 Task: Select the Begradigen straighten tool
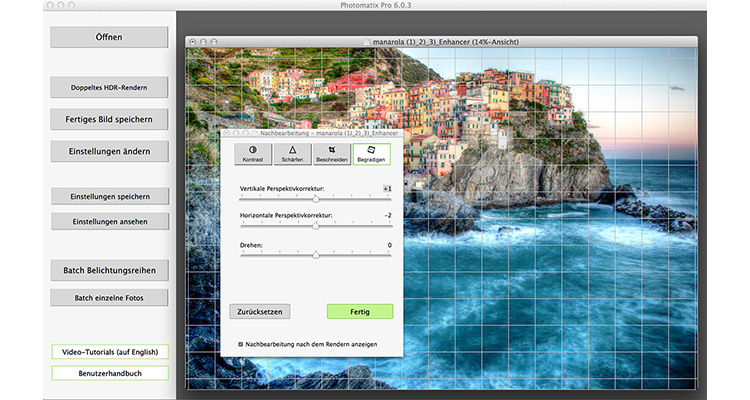pyautogui.click(x=372, y=154)
